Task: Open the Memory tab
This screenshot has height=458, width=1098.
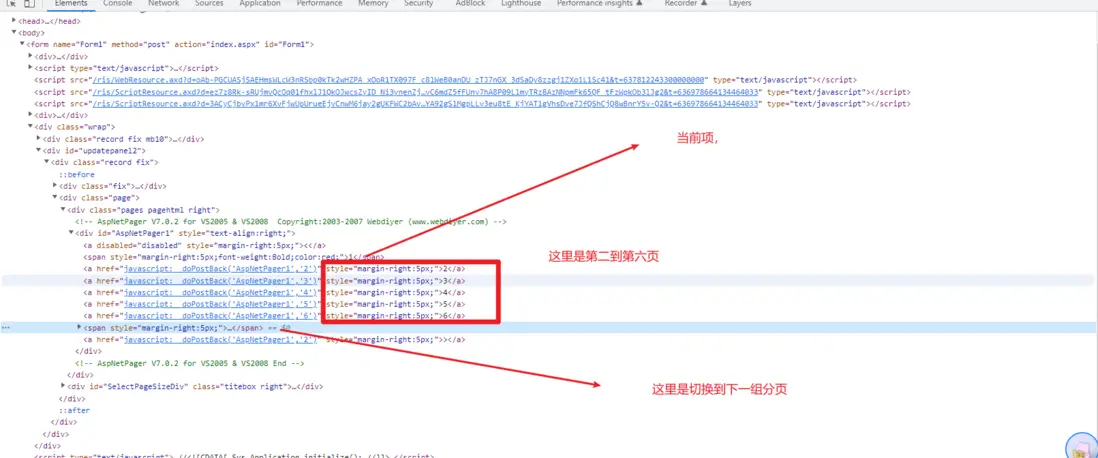Action: (373, 4)
